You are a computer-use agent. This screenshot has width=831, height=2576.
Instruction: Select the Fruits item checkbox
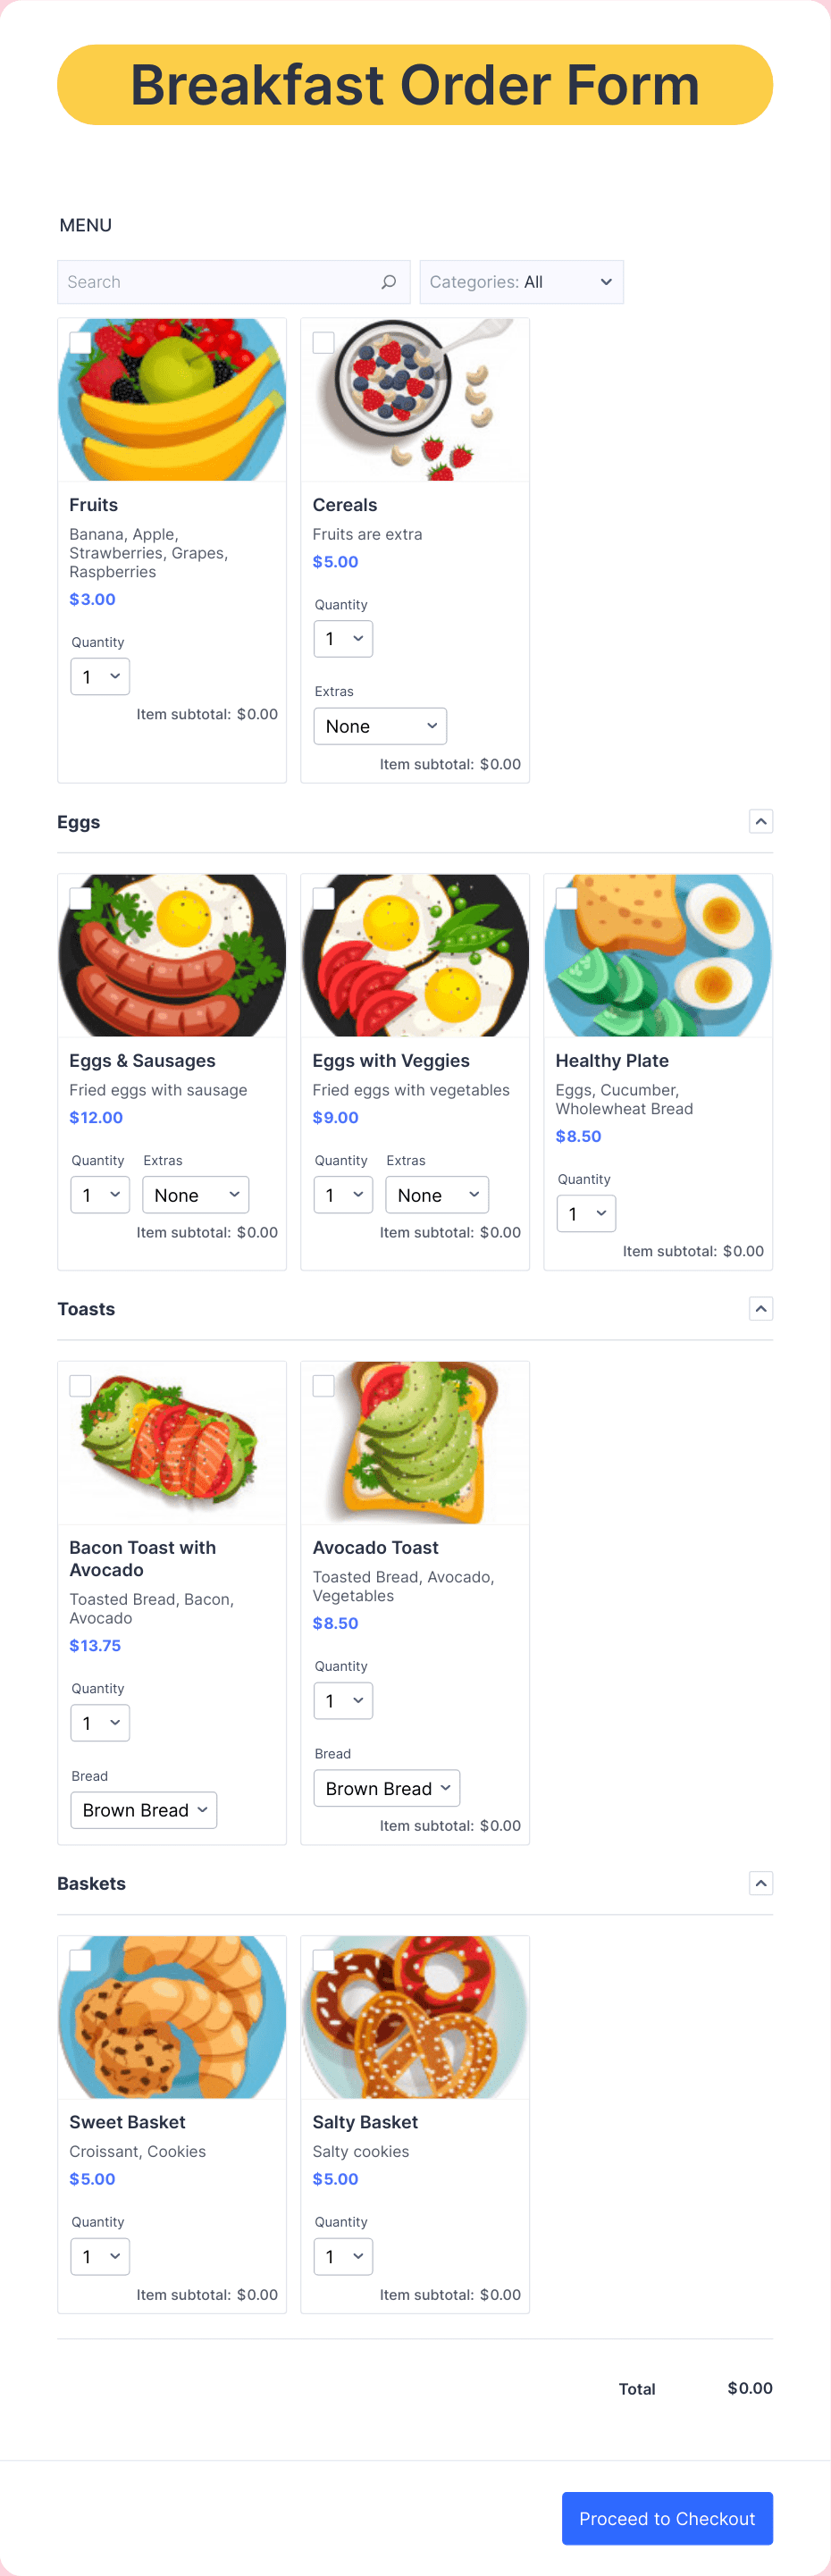[x=79, y=342]
